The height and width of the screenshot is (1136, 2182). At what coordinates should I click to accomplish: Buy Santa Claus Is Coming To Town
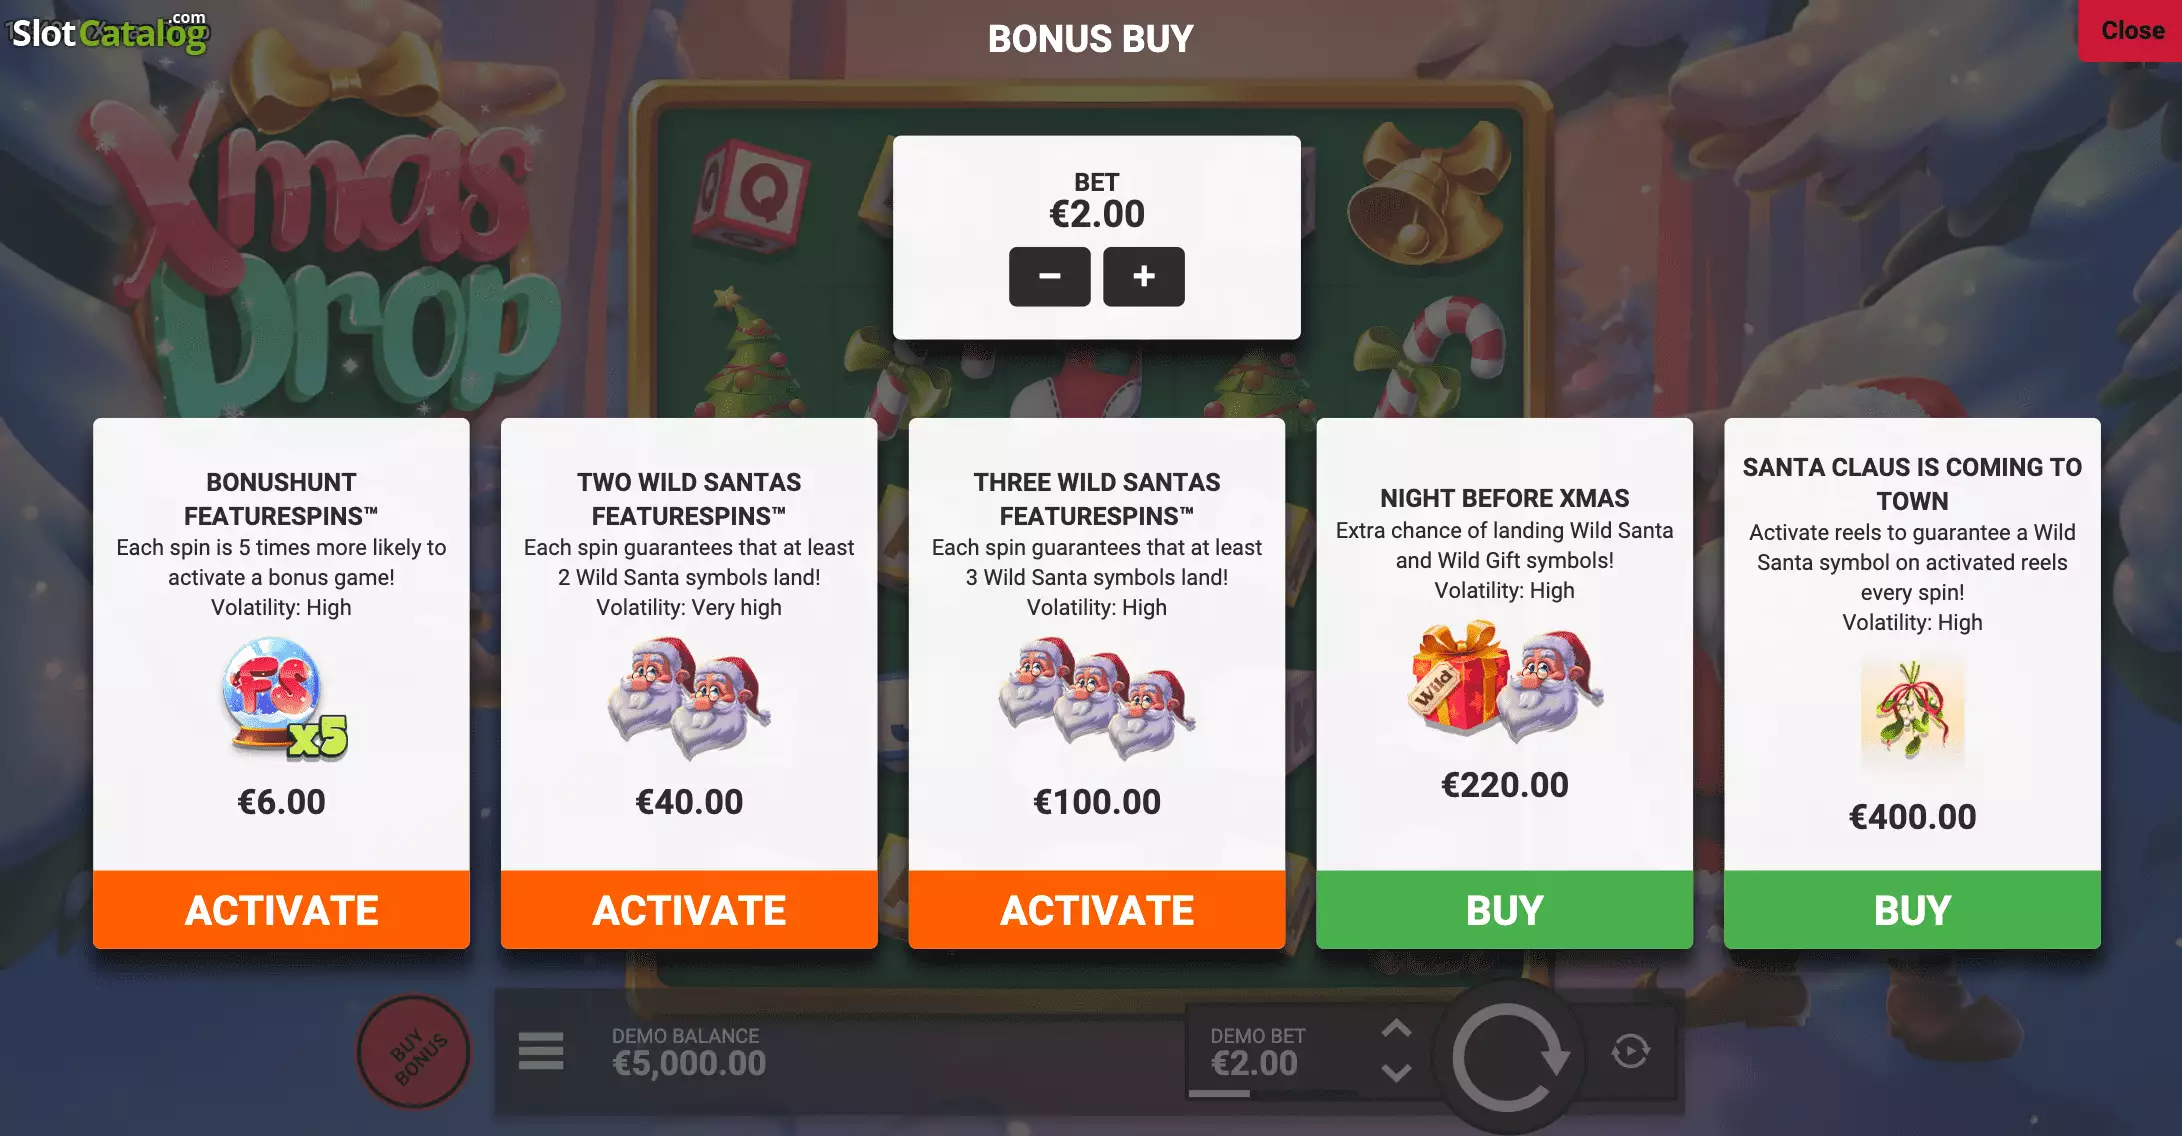click(1913, 910)
